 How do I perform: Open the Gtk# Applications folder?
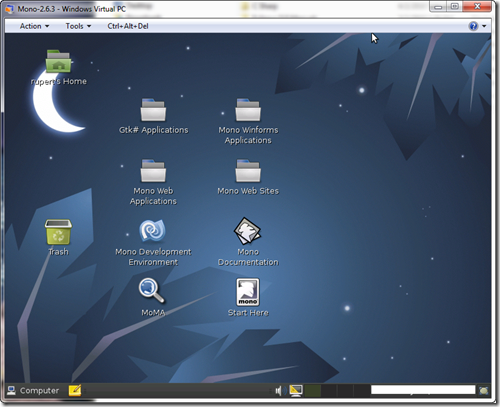pos(153,110)
